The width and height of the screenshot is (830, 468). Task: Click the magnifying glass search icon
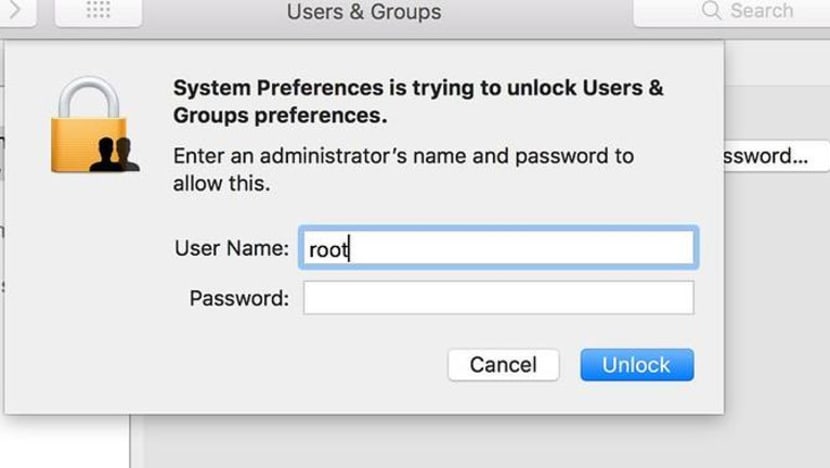711,10
